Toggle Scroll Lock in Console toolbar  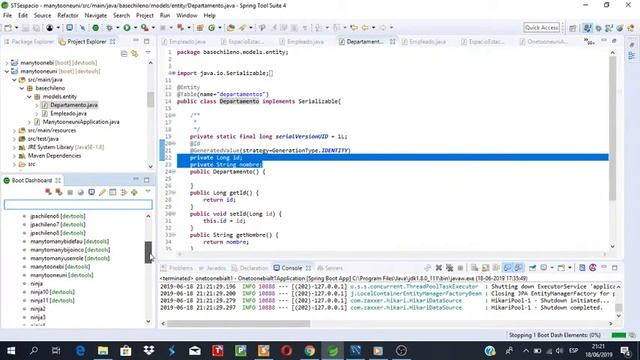(x=485, y=268)
